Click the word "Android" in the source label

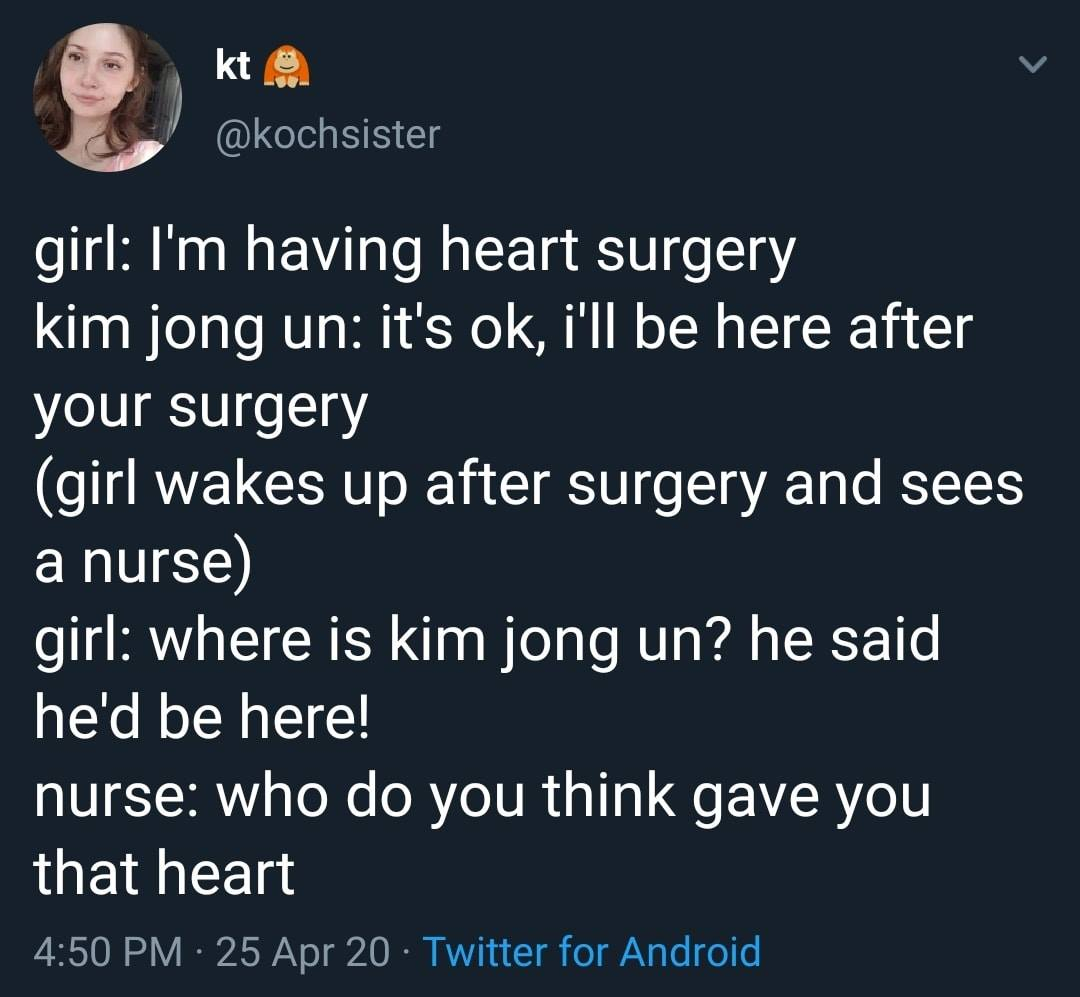pos(690,950)
